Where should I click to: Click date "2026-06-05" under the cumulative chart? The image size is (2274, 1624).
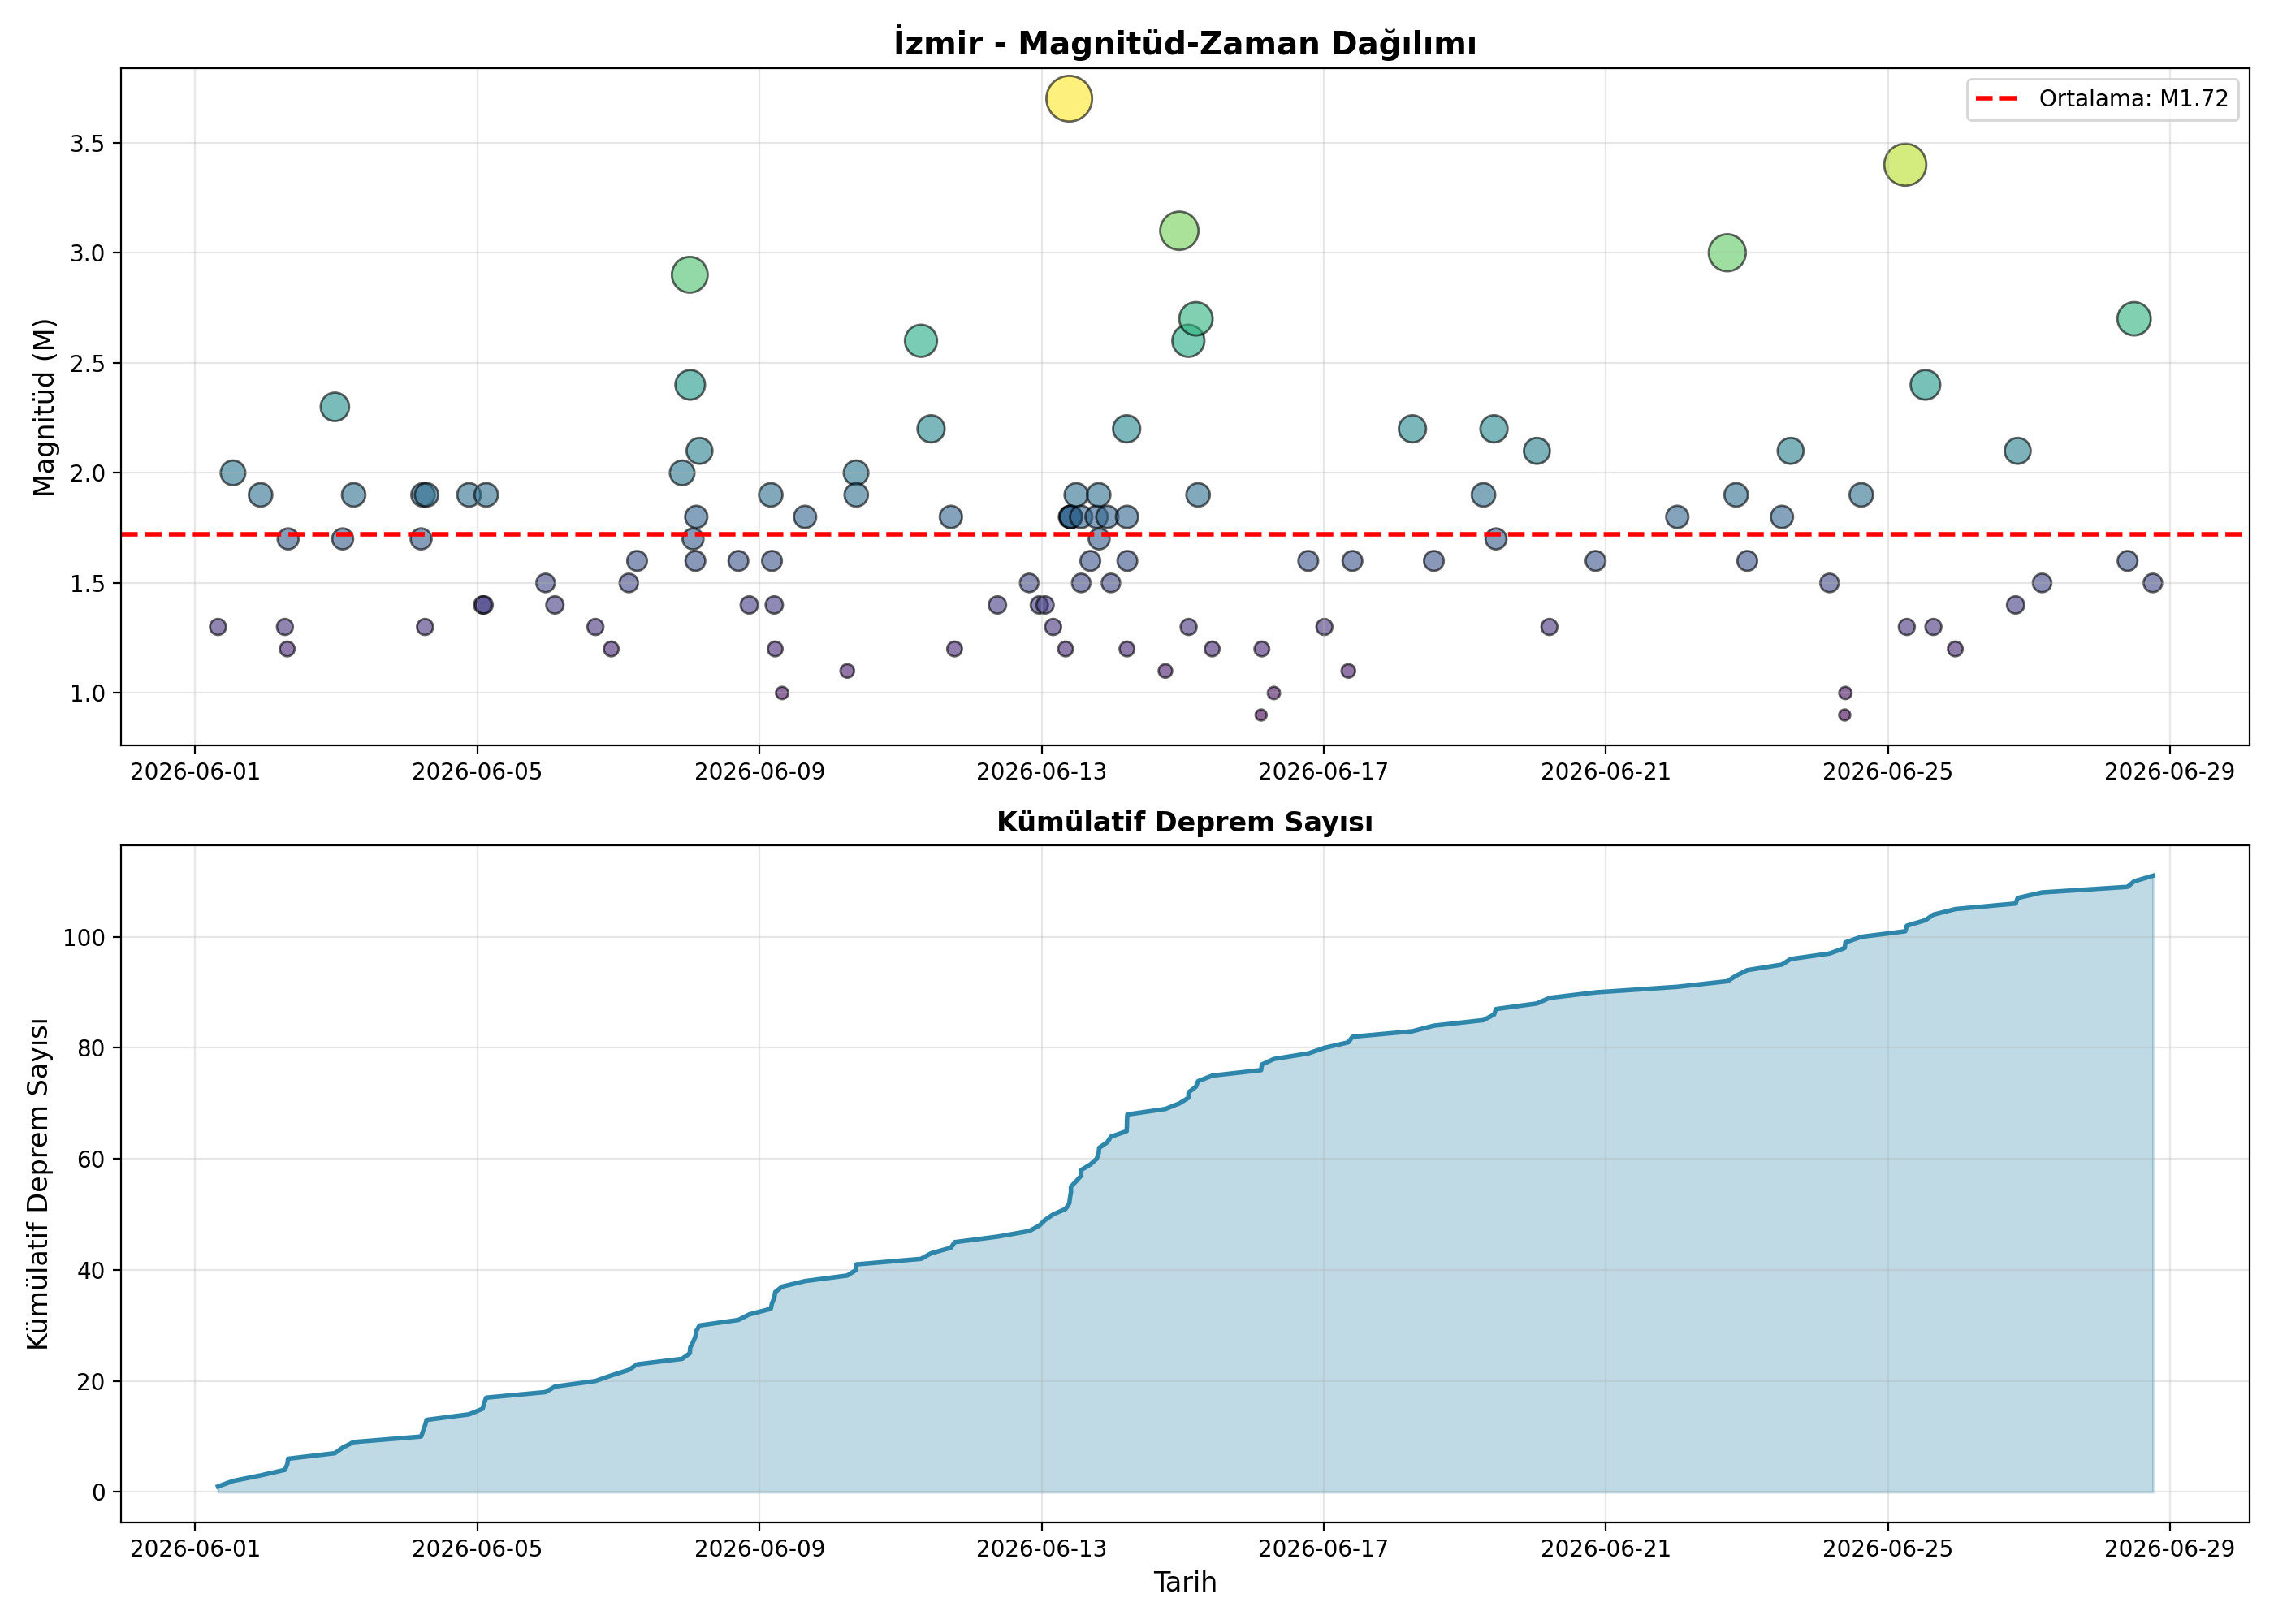[x=477, y=1549]
